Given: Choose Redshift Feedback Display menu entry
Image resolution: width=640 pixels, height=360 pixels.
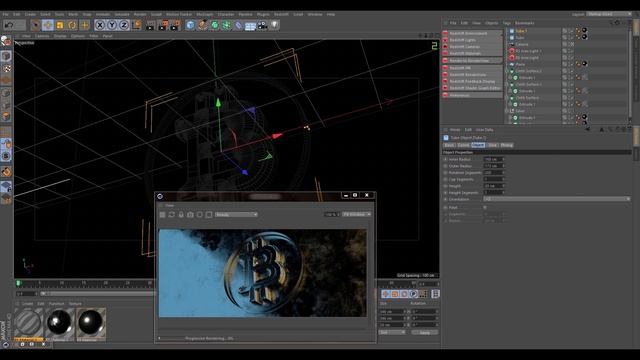Looking at the screenshot, I should tap(472, 81).
